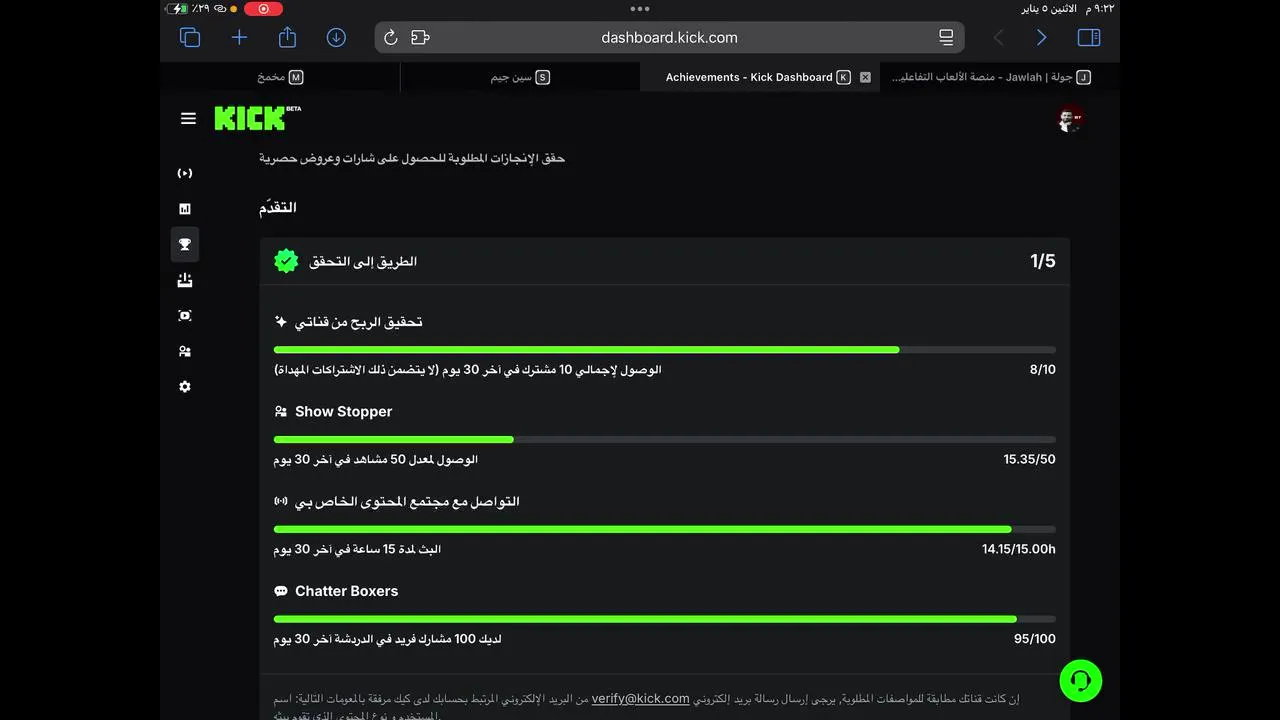Click the 95/100 chatters value
Screen dimensions: 1280x720
[x=1035, y=639]
